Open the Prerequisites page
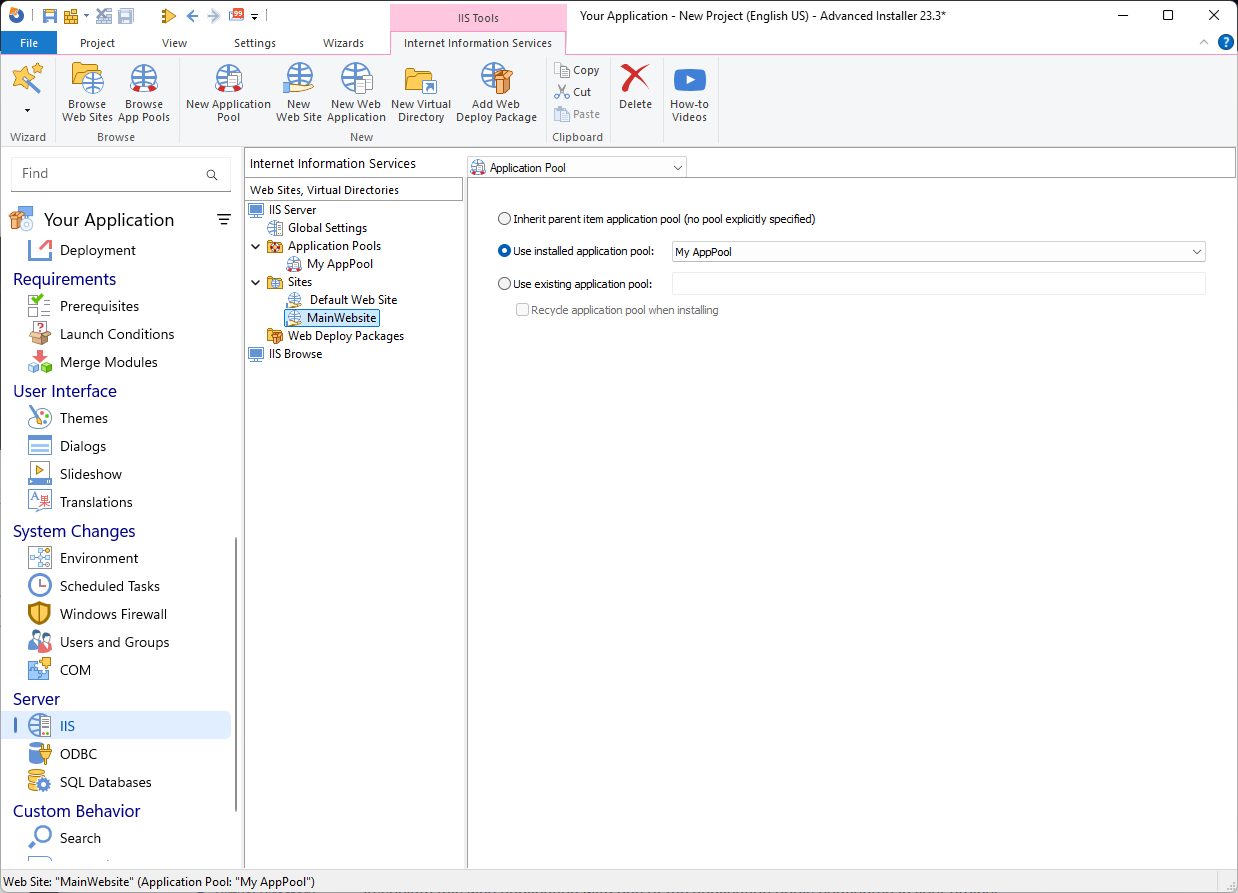 (x=99, y=306)
